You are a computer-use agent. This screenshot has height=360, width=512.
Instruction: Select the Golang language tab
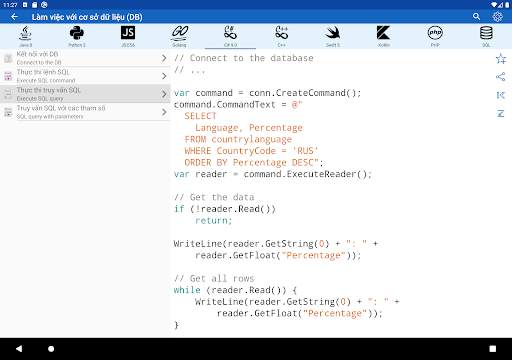pos(179,36)
